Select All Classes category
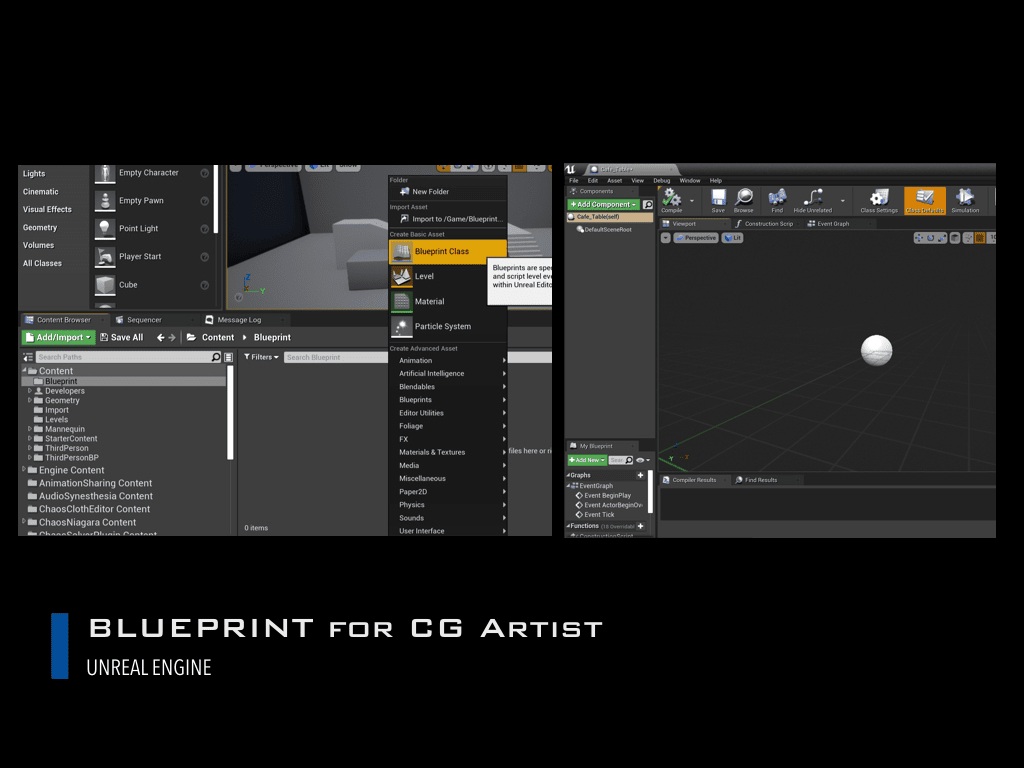The height and width of the screenshot is (768, 1024). (42, 263)
